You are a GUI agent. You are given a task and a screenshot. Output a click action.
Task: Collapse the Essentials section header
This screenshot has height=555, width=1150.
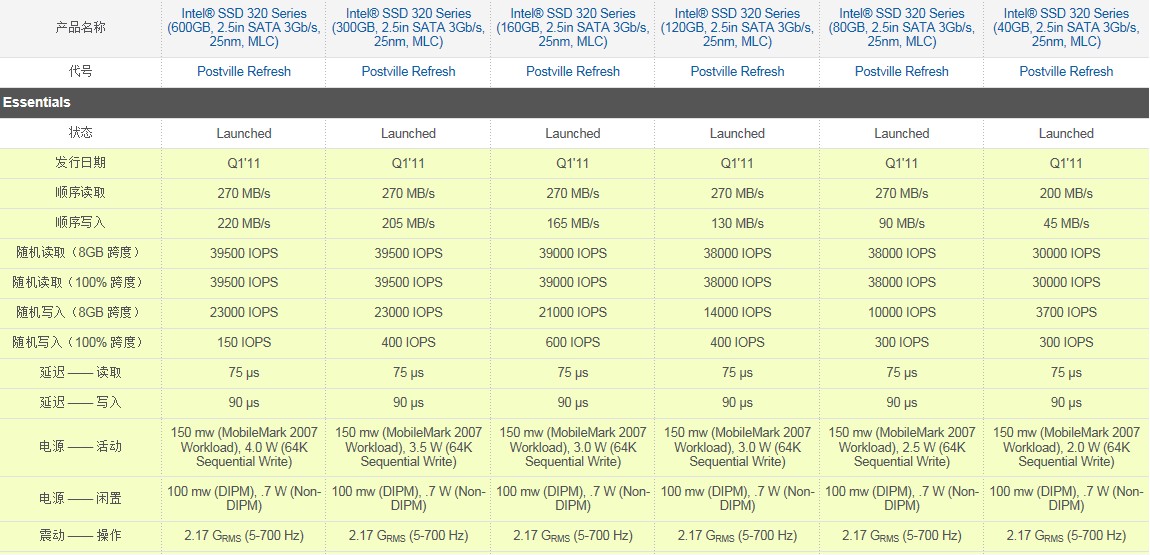click(x=574, y=103)
